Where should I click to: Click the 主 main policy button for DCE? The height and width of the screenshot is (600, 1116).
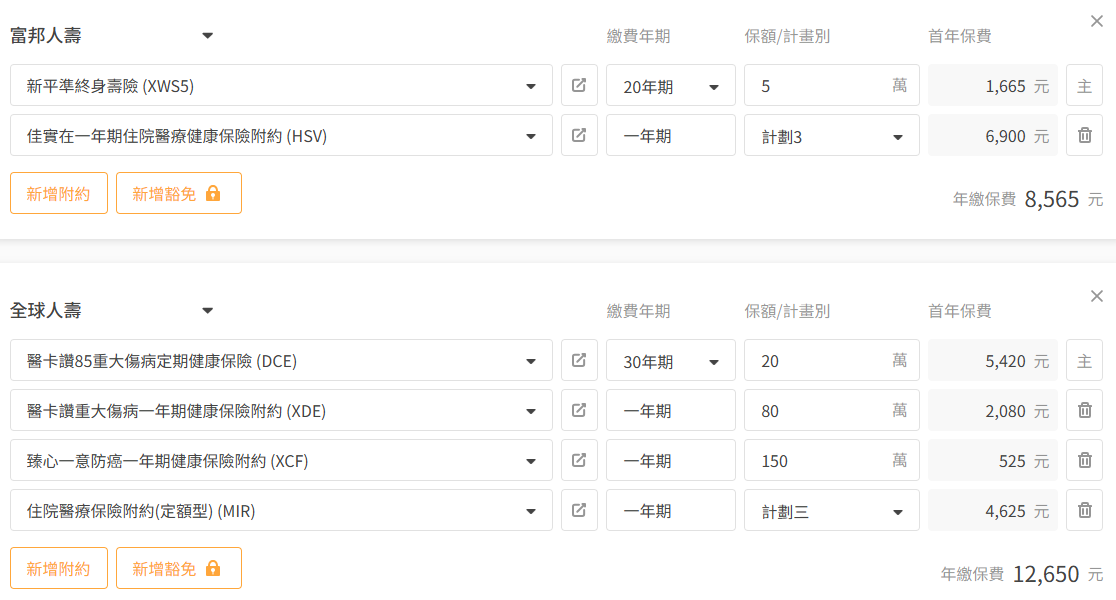pos(1084,361)
